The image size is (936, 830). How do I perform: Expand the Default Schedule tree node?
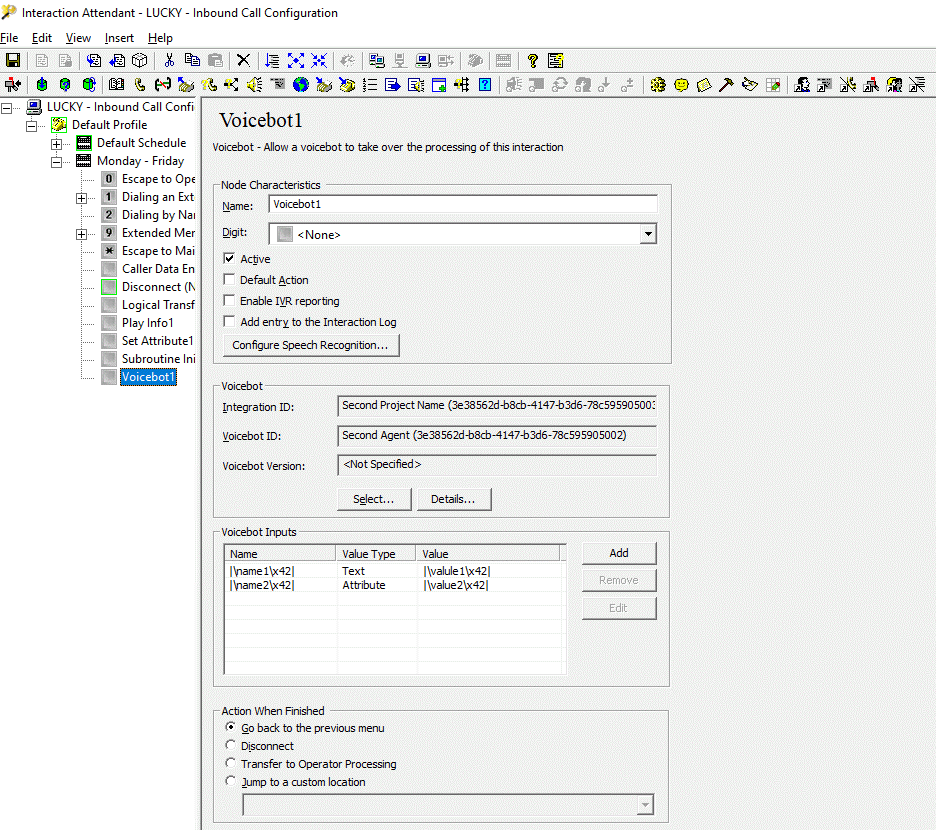pos(56,143)
